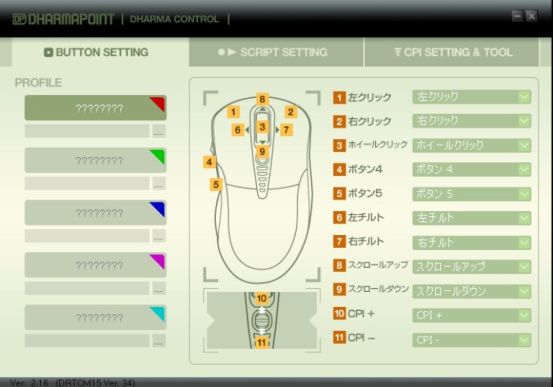
Task: Click marker 5 side button on diagram
Action: [216, 185]
